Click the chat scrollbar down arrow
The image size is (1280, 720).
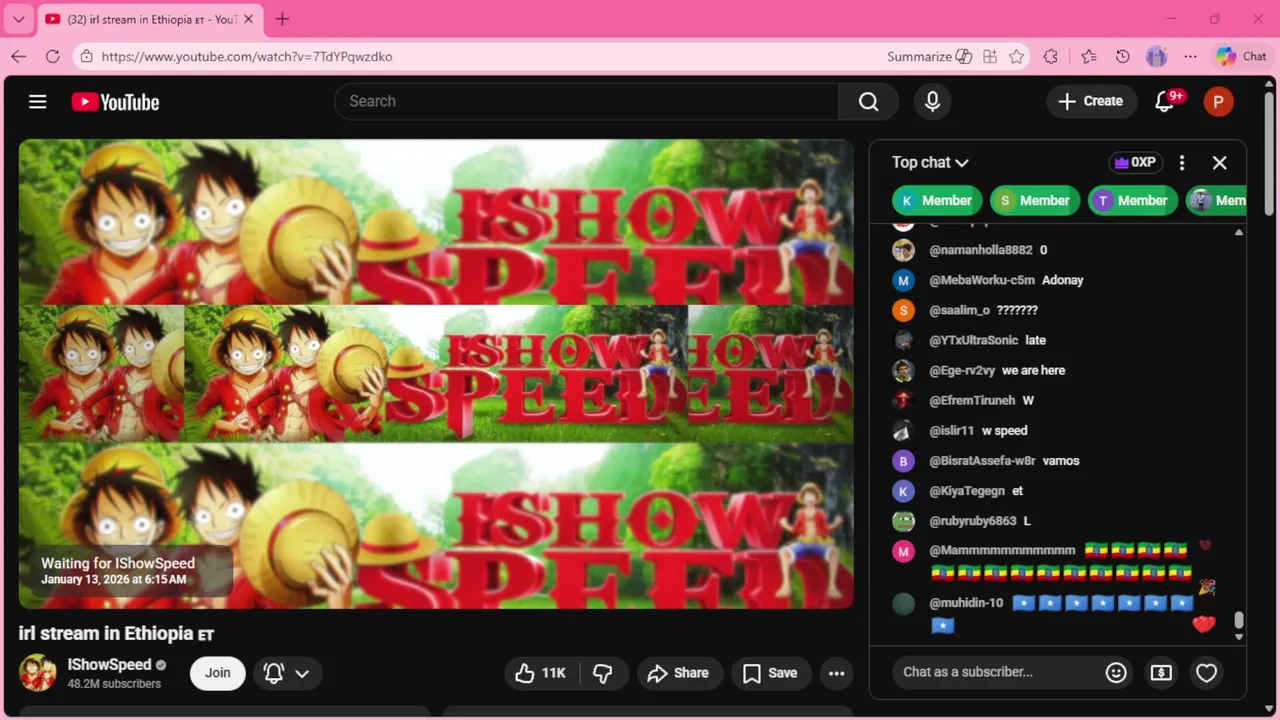(1239, 637)
